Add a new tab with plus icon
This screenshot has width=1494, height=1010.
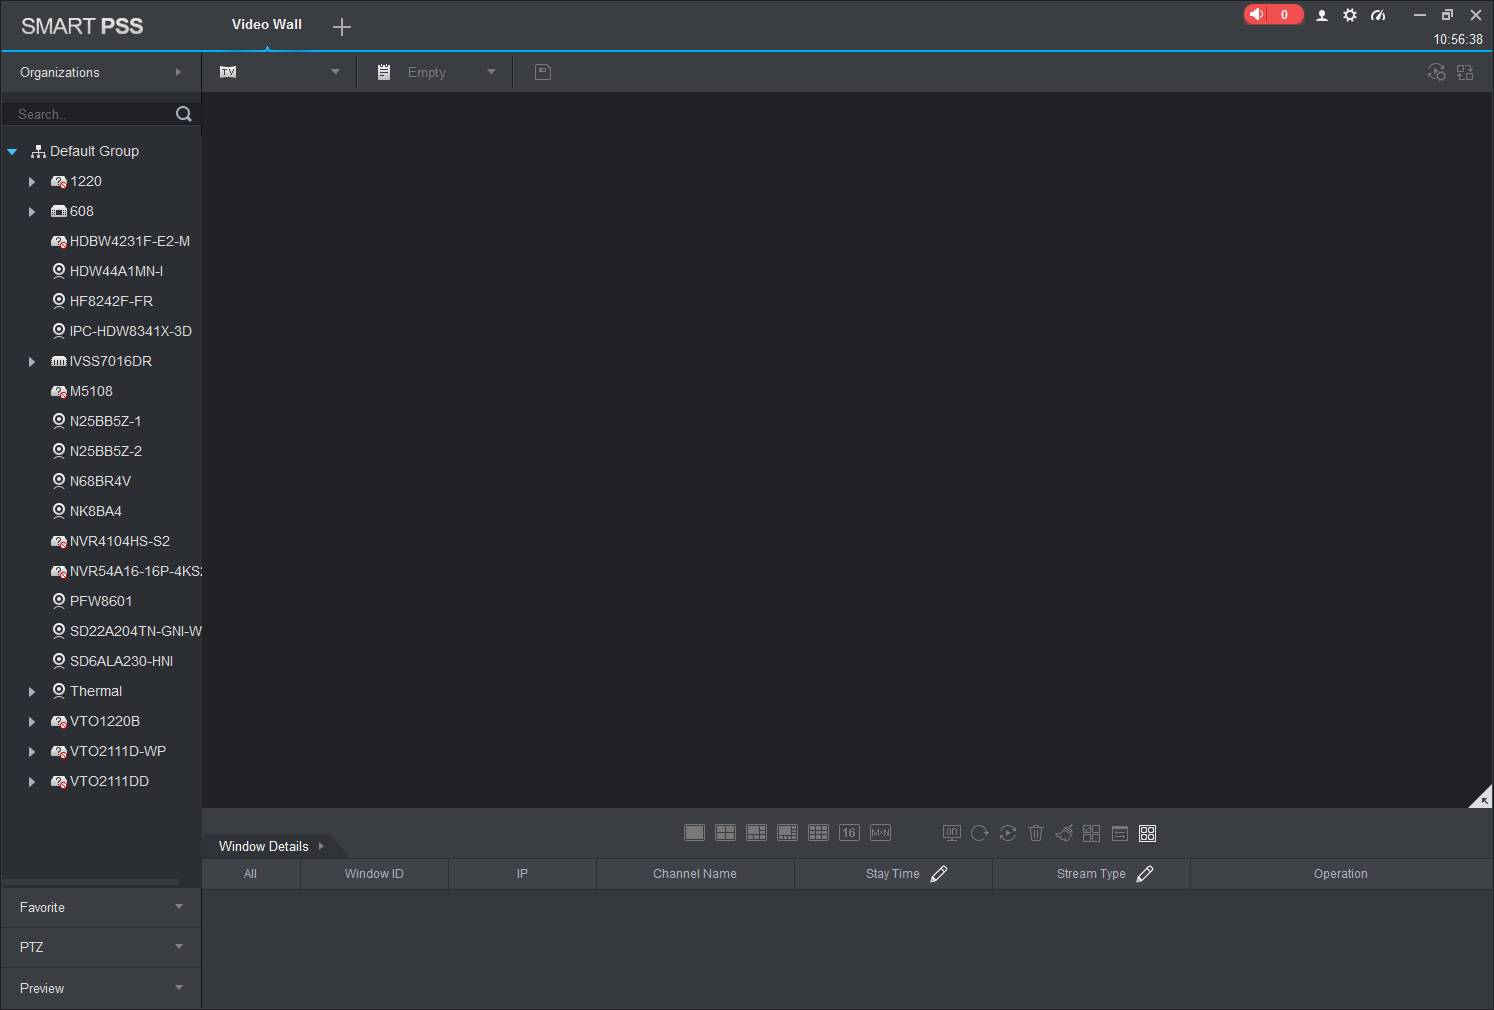(x=342, y=27)
